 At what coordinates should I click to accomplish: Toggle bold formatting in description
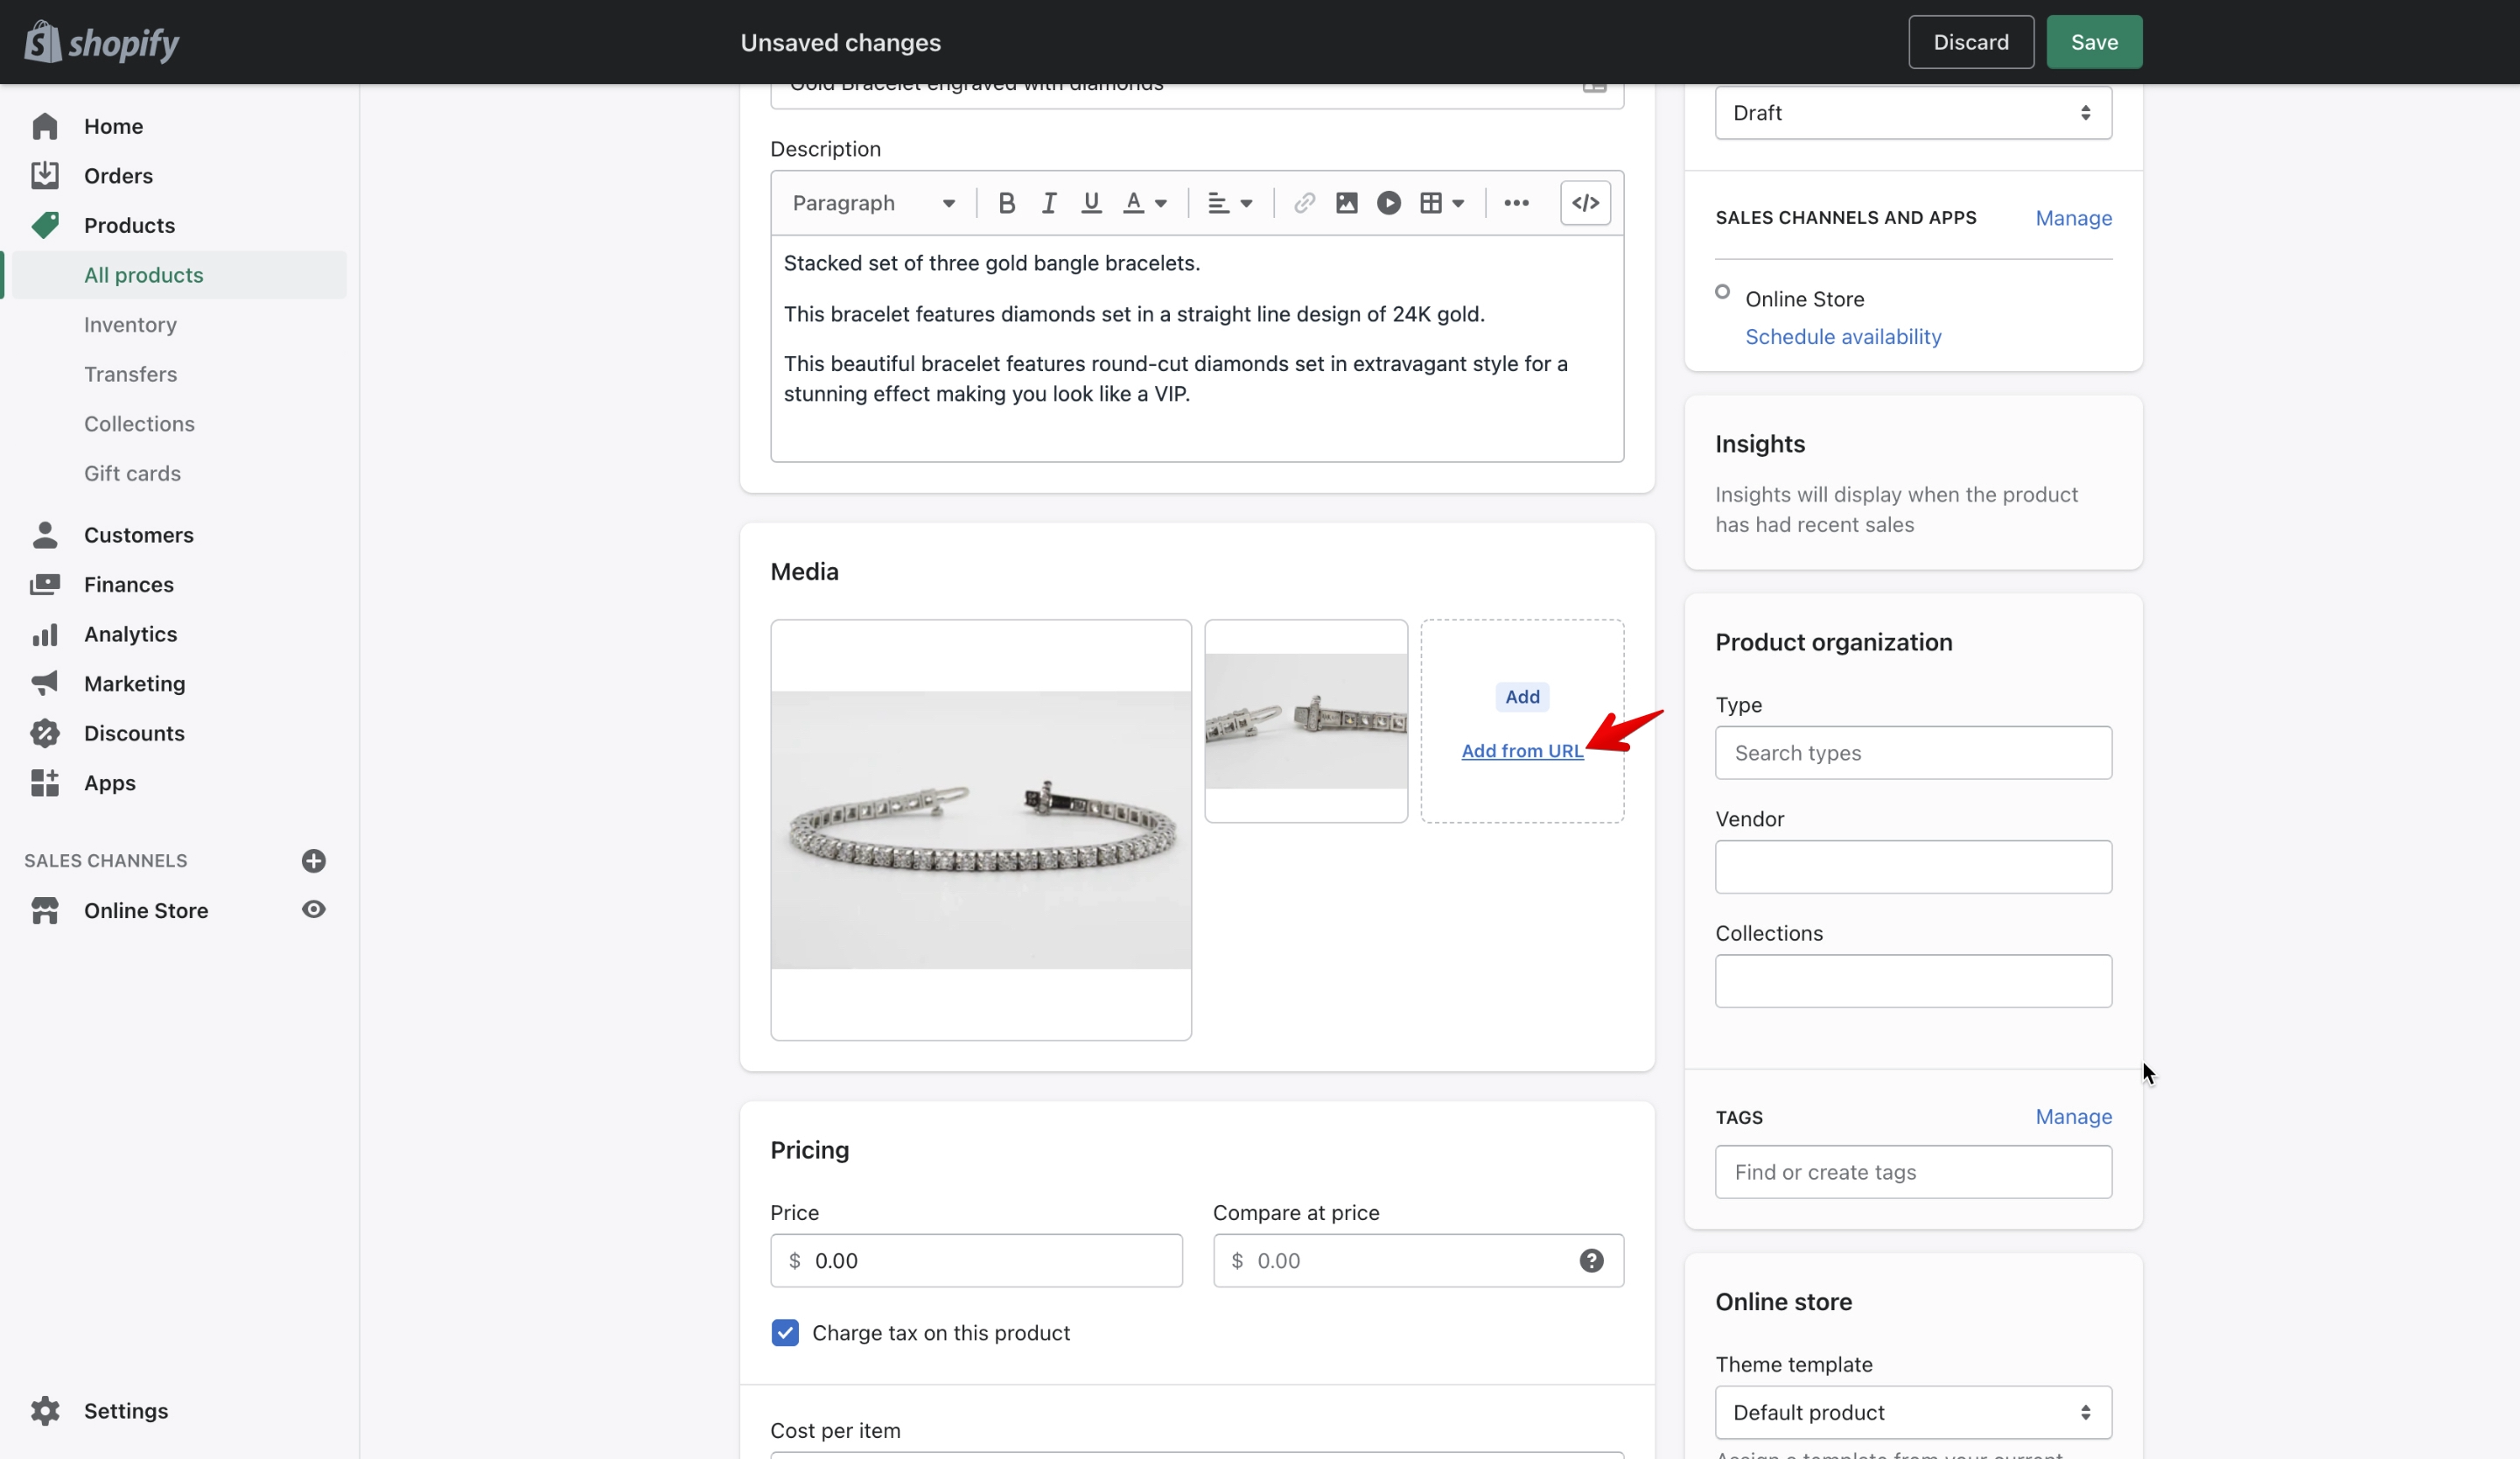coord(1007,203)
